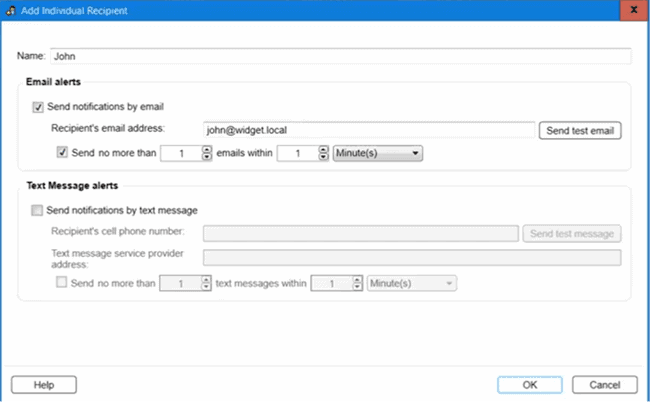Screen dimensions: 650x402
Task: Toggle Send notifications by email checkbox
Action: [38, 107]
